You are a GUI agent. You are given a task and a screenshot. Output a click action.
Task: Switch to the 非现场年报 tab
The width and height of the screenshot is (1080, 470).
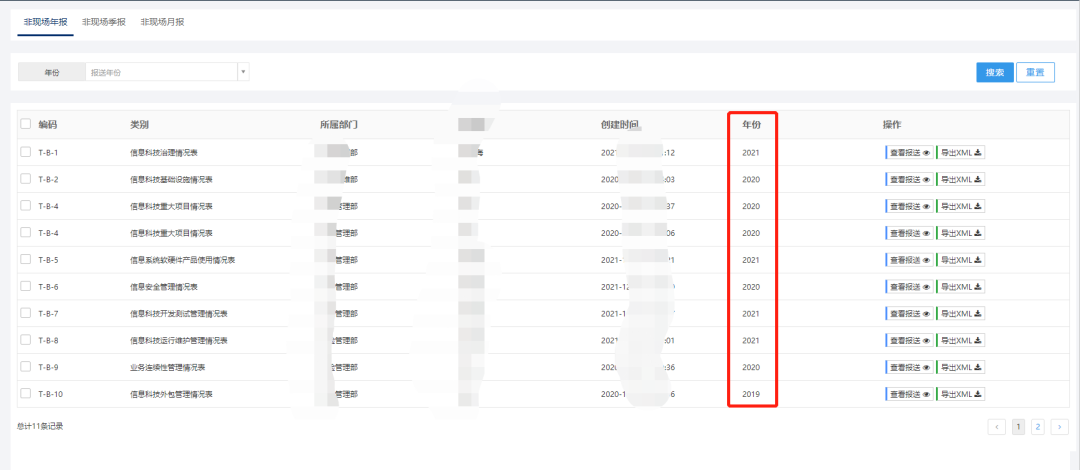click(x=45, y=22)
